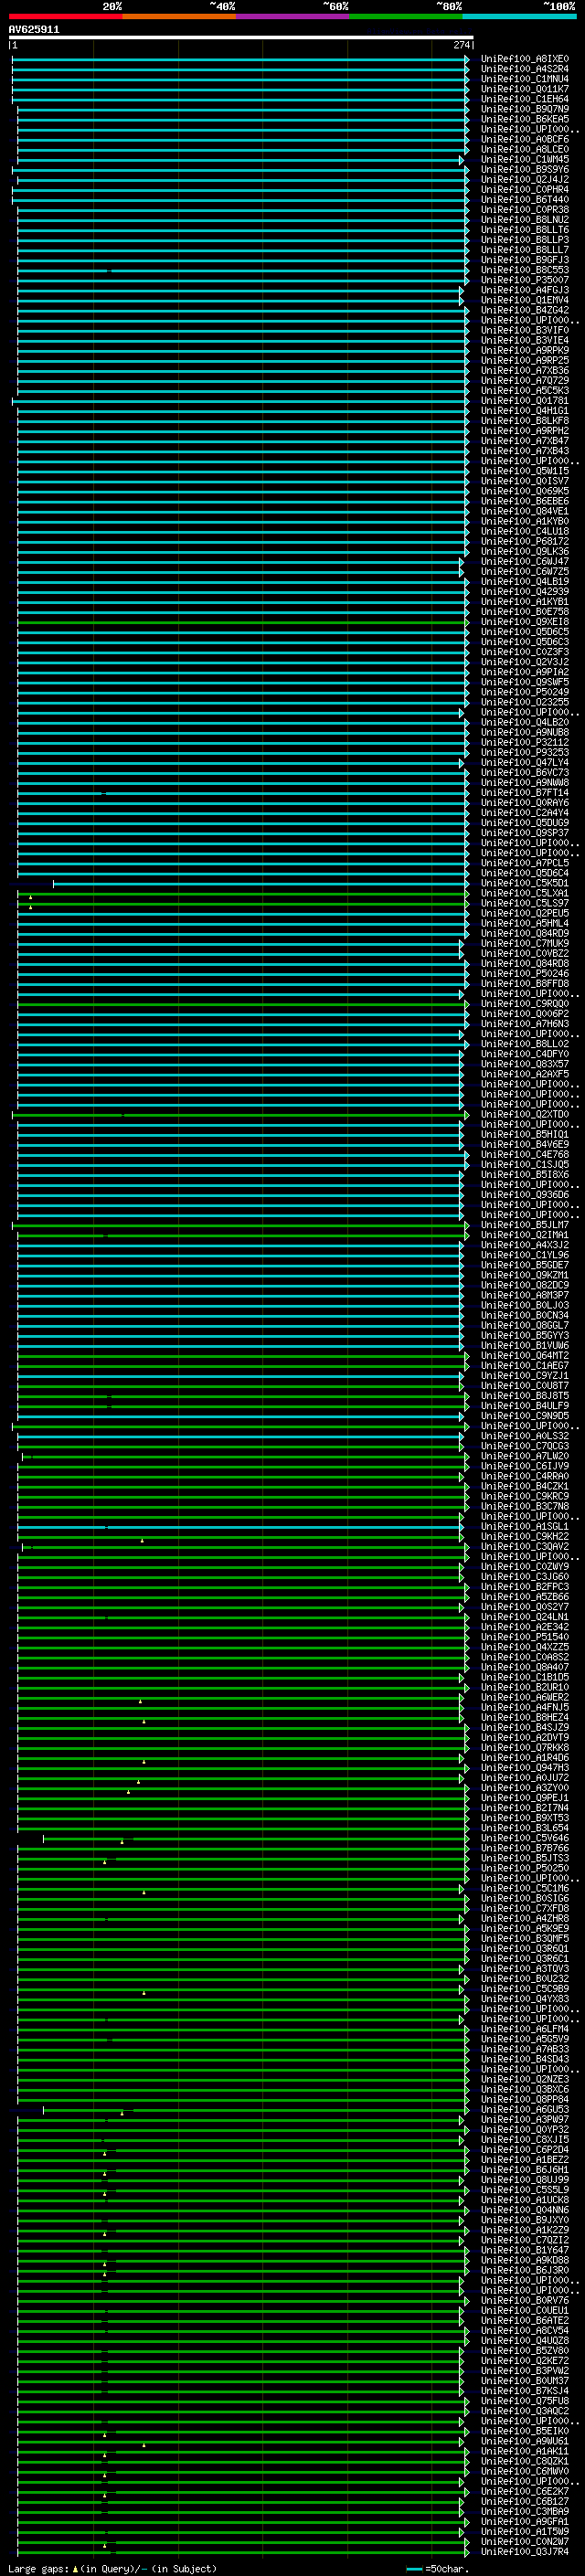
Task: Select hit label UniRef100_B6KEA5
Action: [x=525, y=119]
